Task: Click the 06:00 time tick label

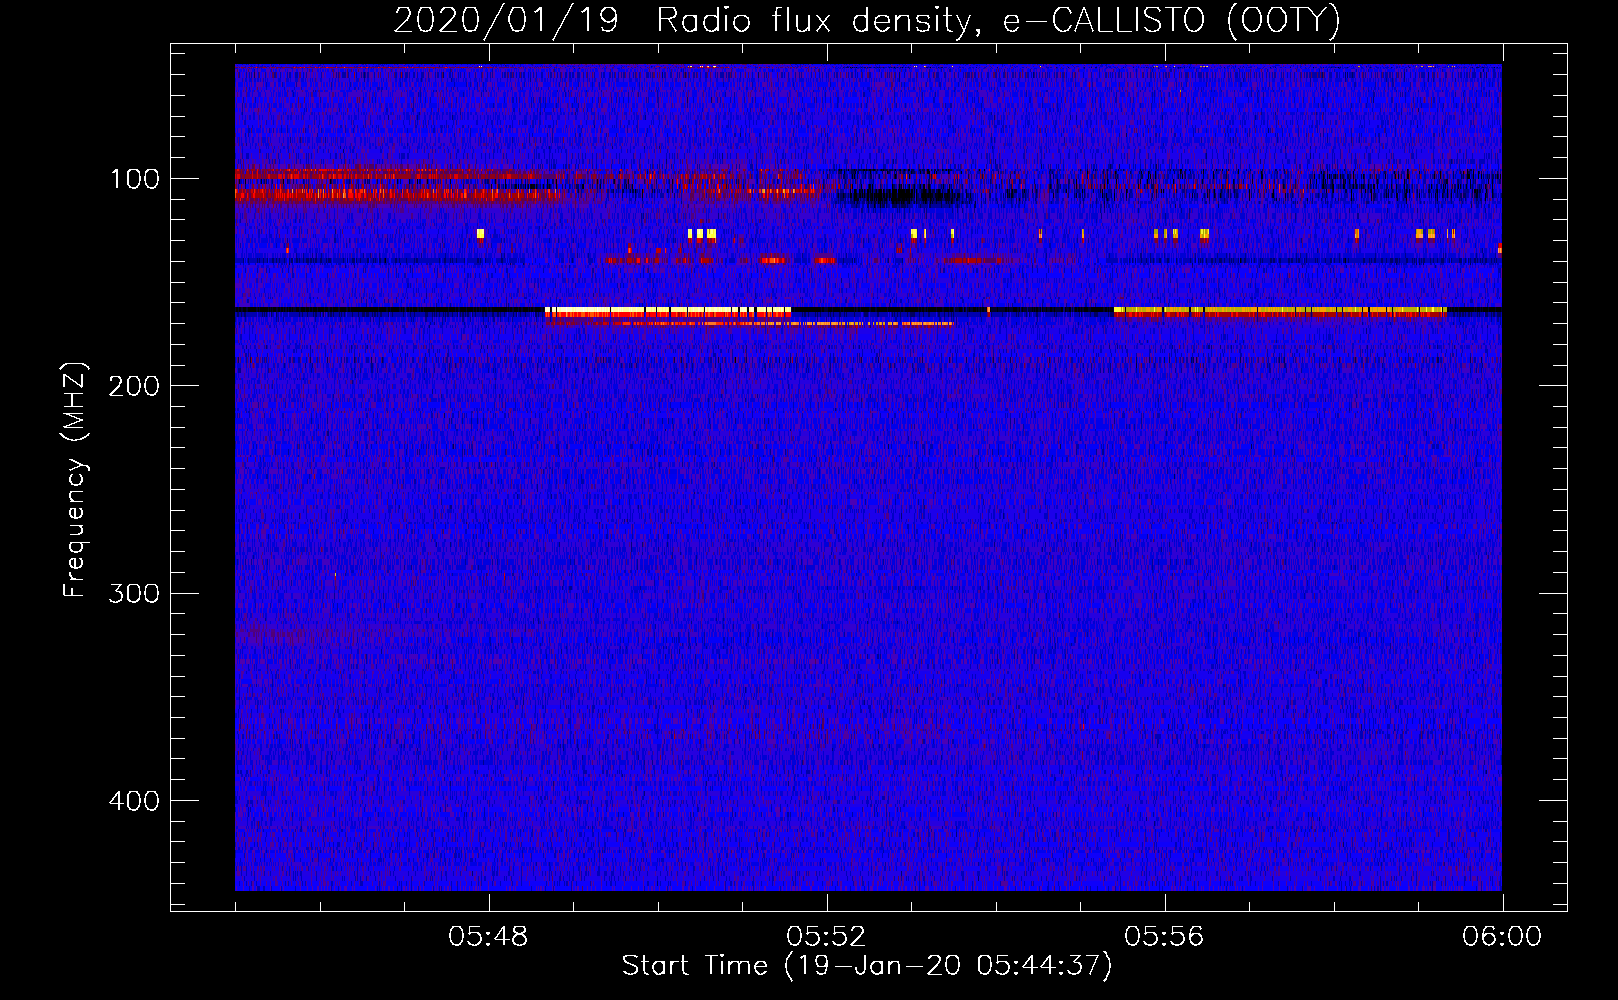Action: (x=1502, y=937)
